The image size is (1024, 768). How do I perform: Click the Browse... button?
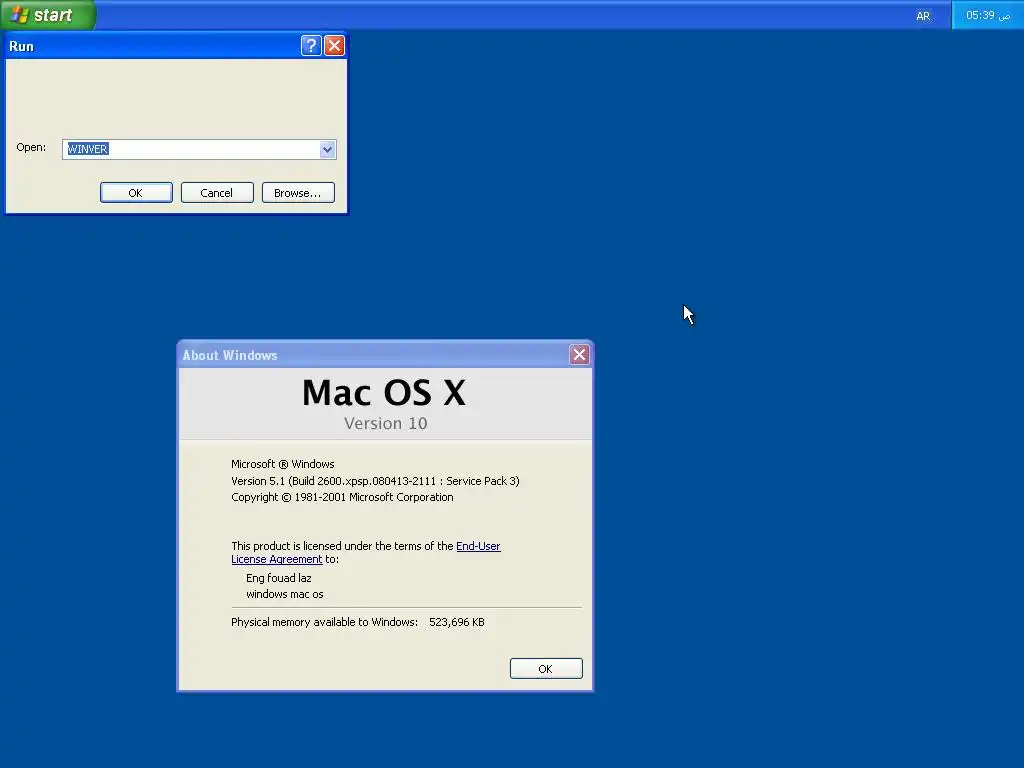[x=298, y=193]
